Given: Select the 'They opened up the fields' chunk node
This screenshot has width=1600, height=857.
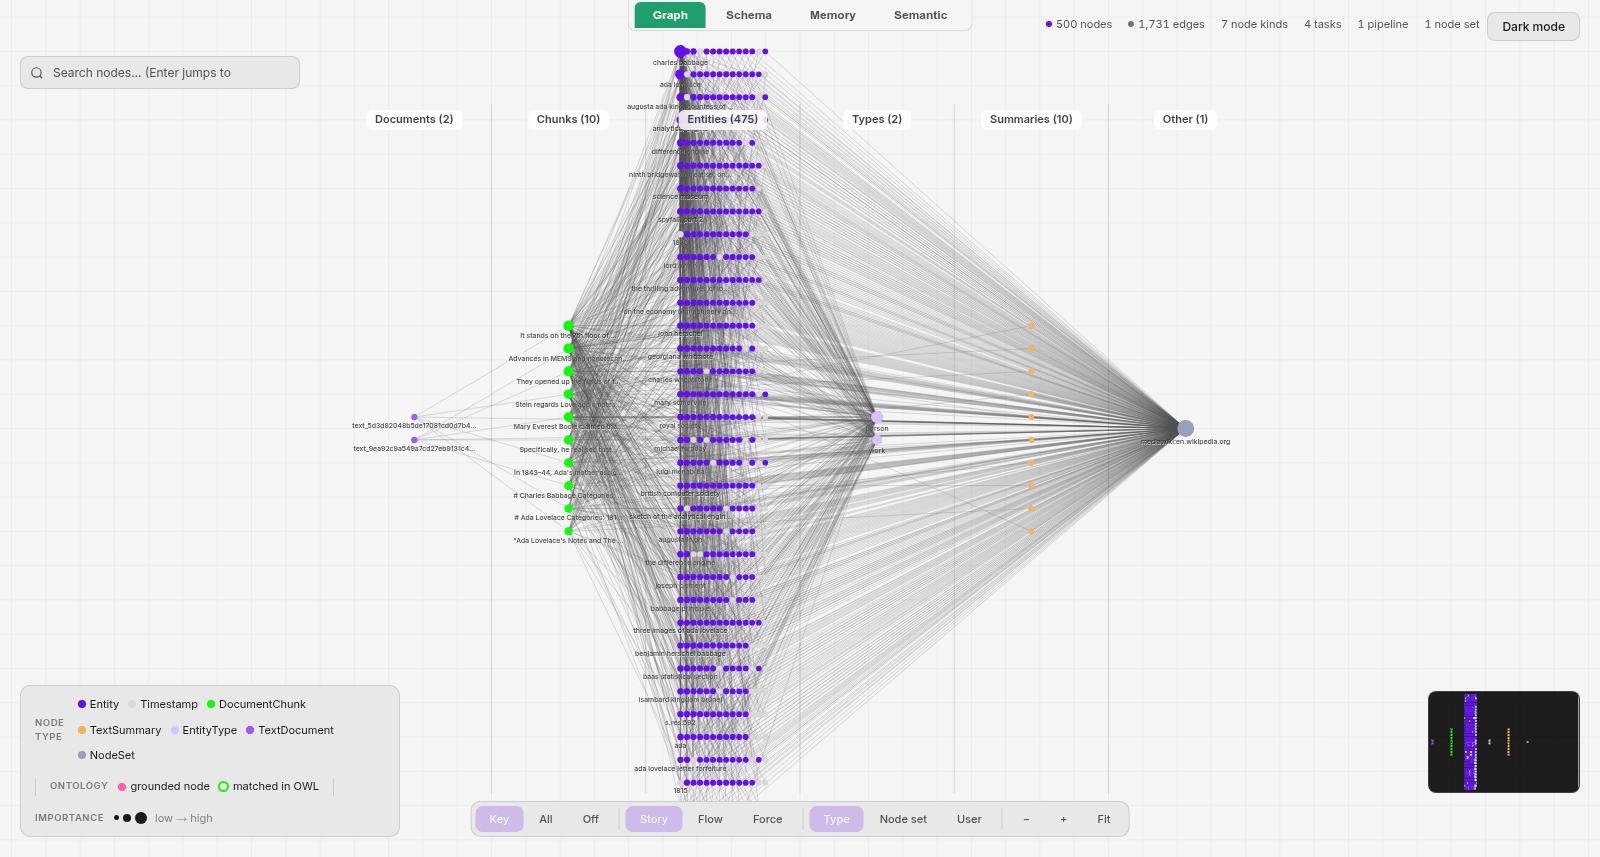Looking at the screenshot, I should pyautogui.click(x=569, y=371).
